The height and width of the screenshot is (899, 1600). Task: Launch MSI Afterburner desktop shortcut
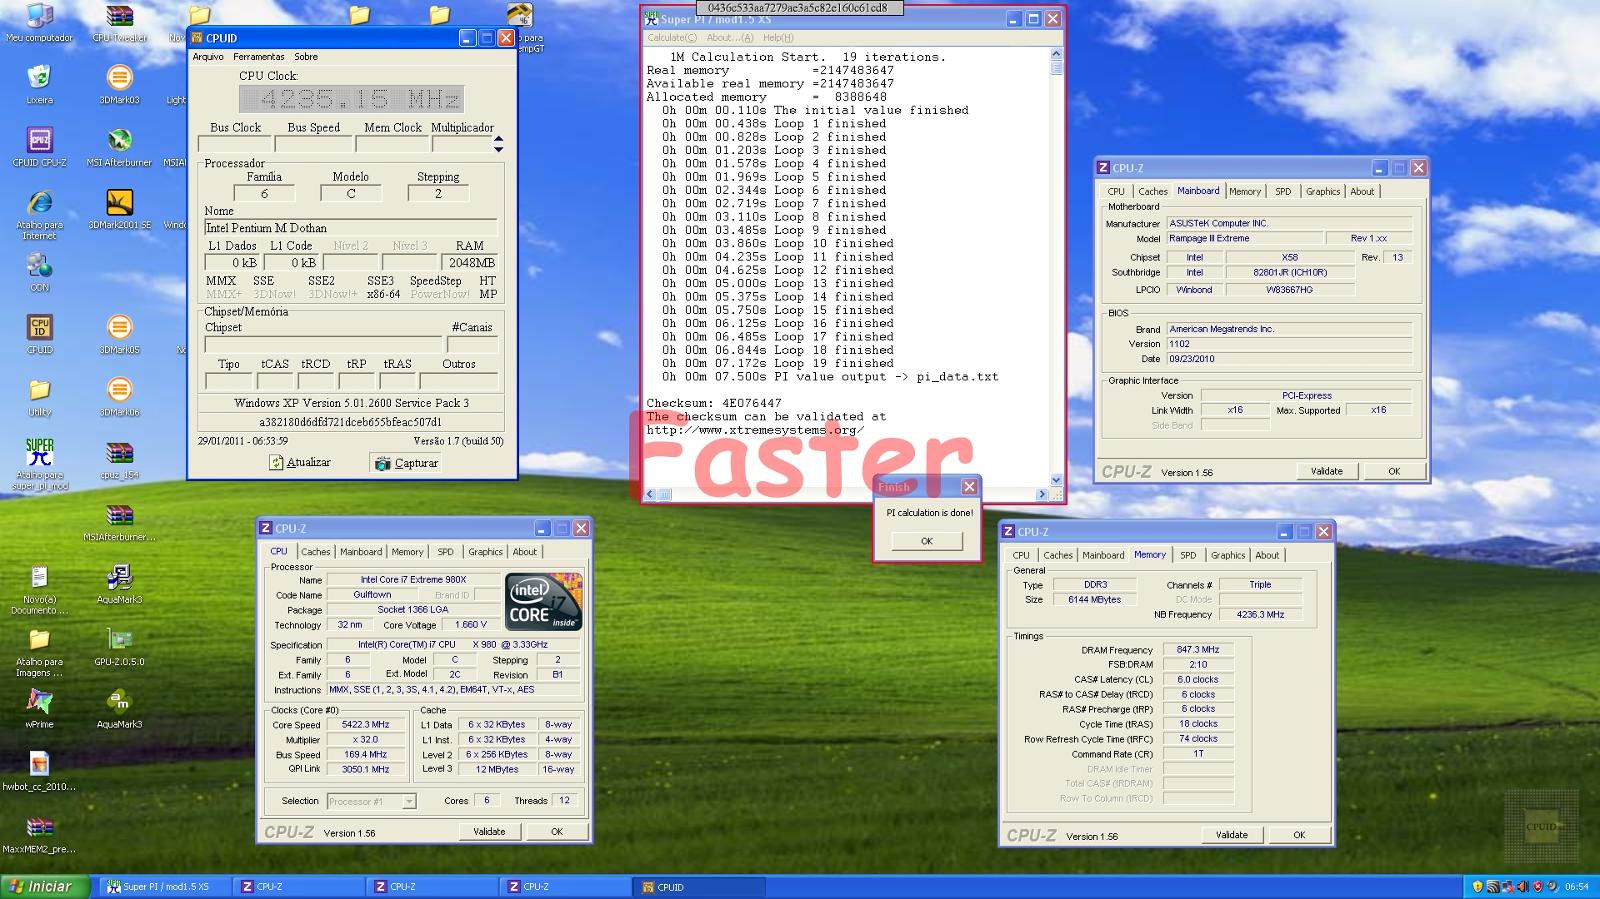[x=119, y=147]
